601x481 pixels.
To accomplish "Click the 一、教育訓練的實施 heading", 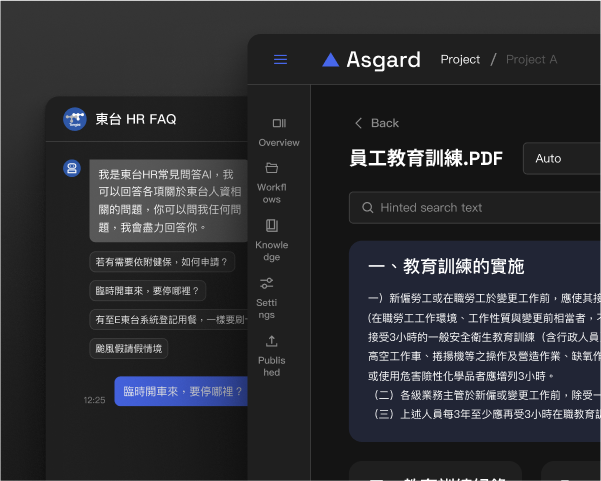I will 446,266.
